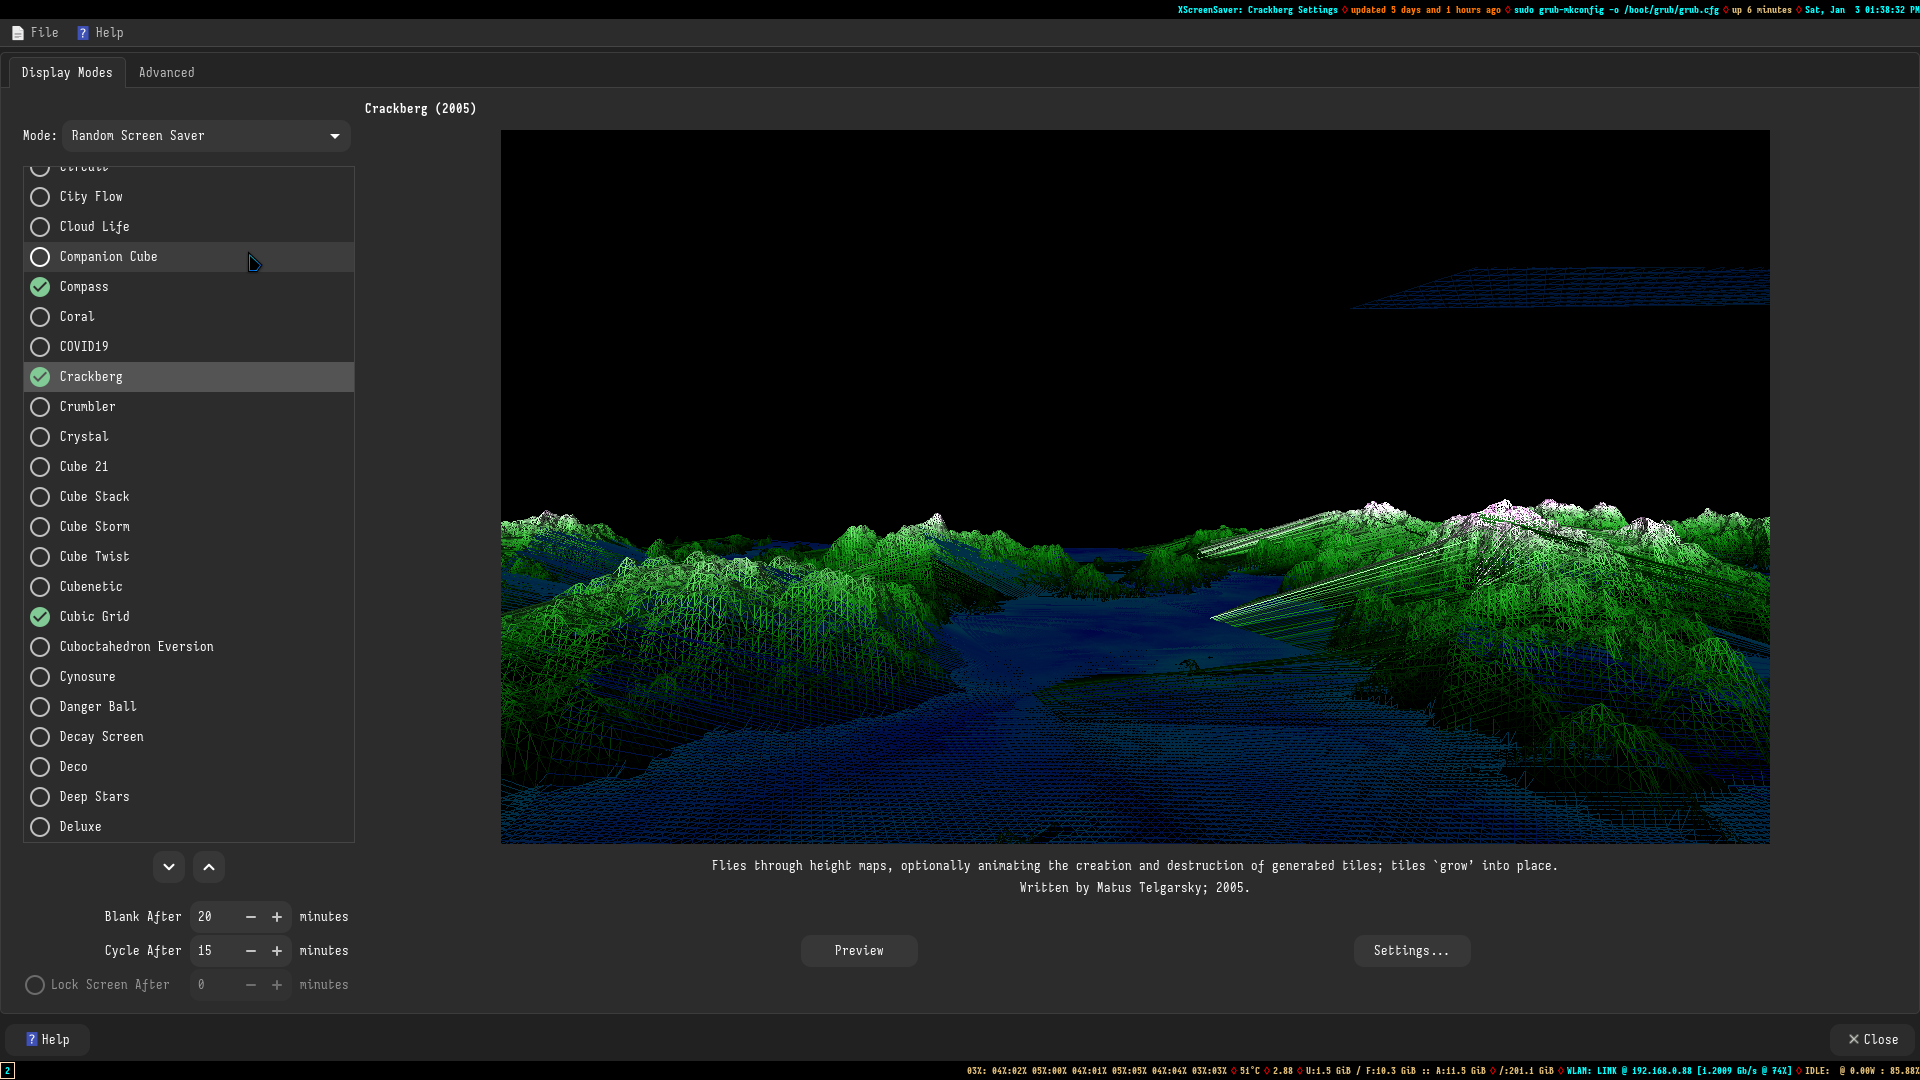Screen dimensions: 1920x1080
Task: Switch to the Advanced tab
Action: (166, 73)
